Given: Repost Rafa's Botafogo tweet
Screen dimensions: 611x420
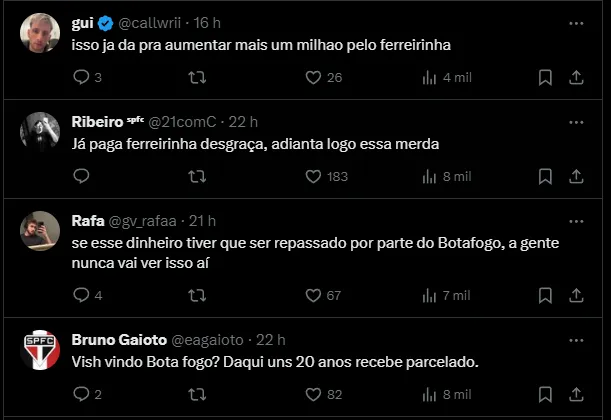Looking at the screenshot, I should [x=198, y=295].
